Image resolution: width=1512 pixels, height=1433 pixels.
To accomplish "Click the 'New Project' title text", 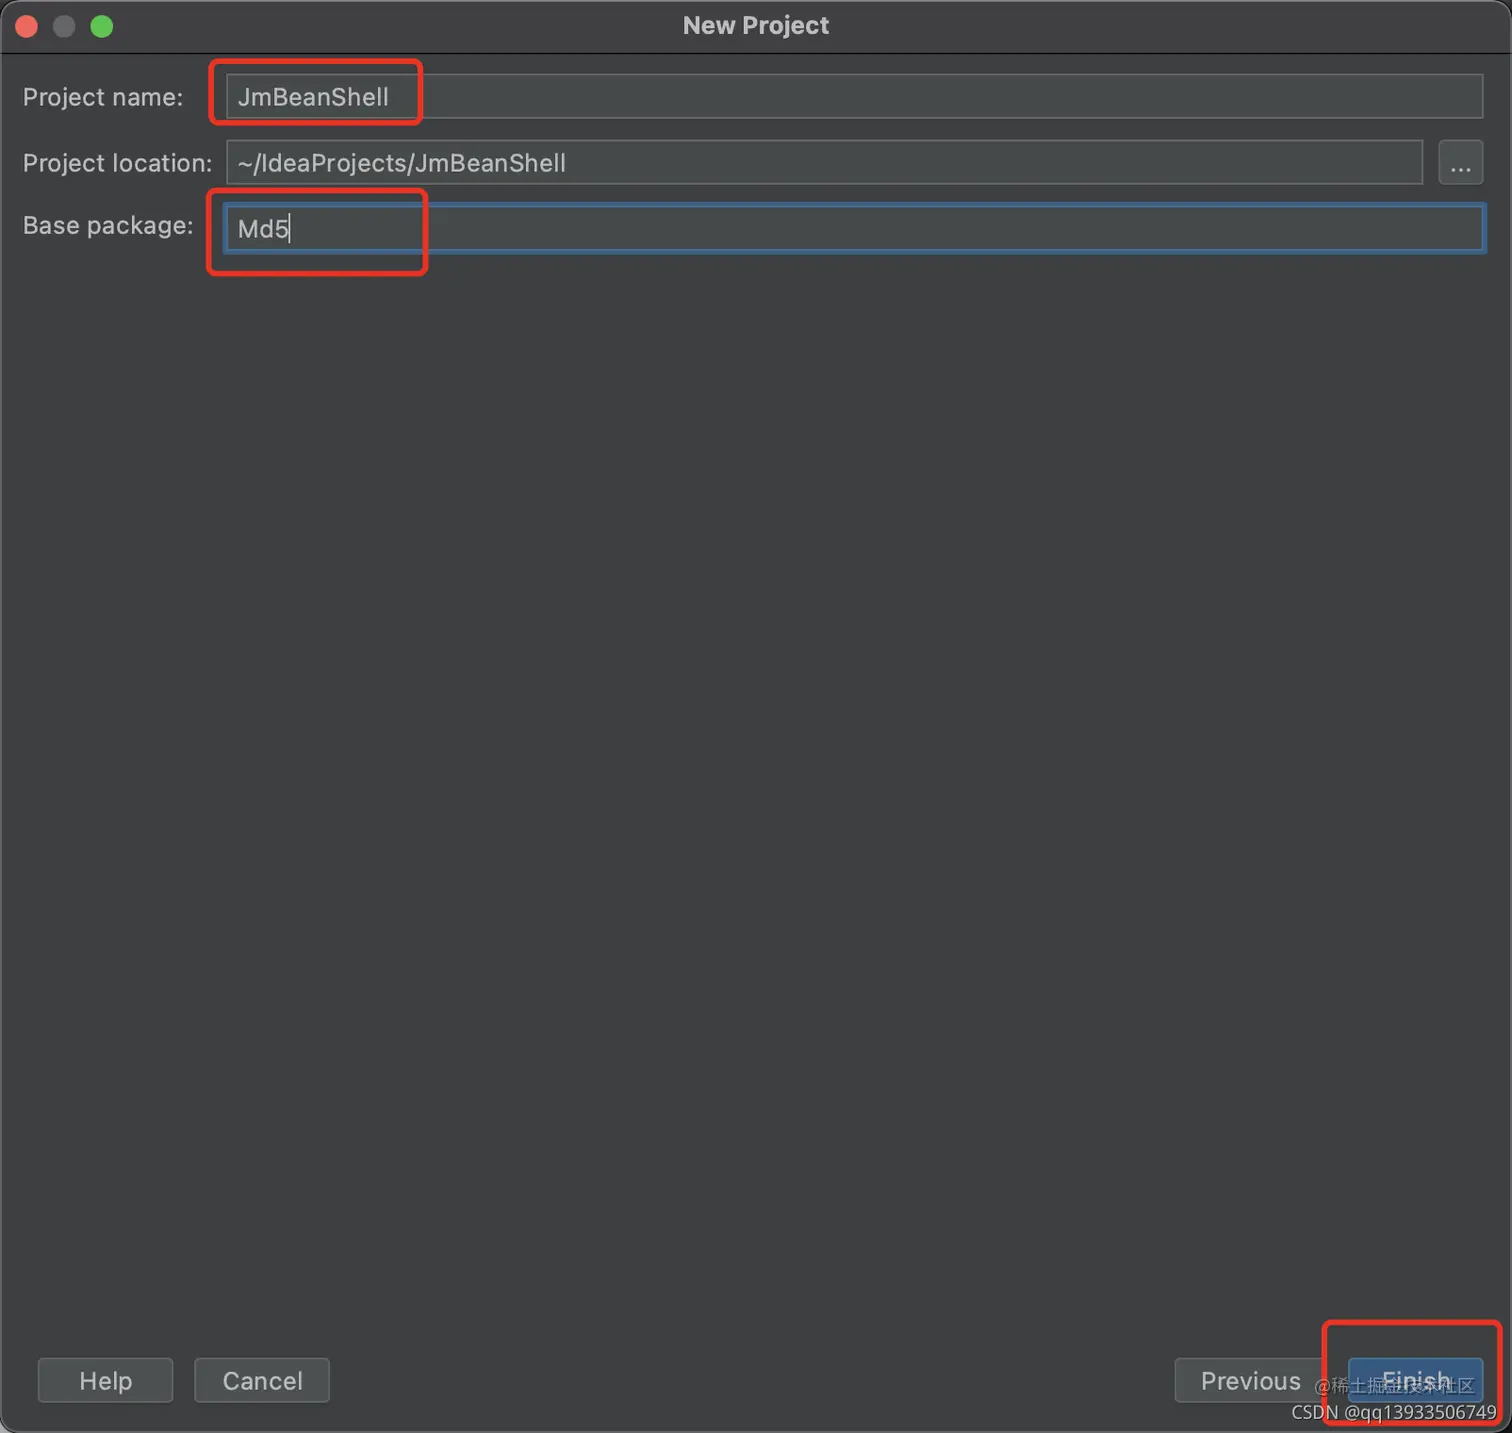I will tap(756, 26).
